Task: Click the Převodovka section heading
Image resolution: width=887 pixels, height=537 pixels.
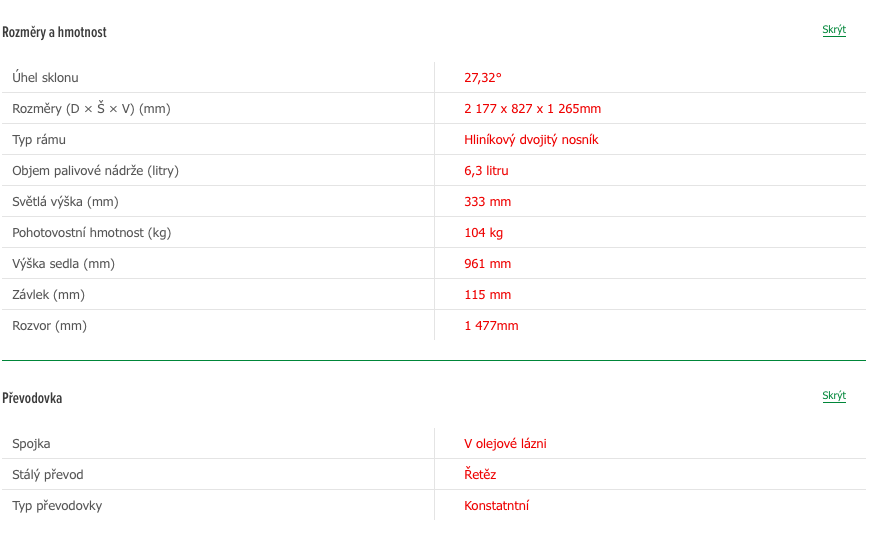Action: [x=32, y=398]
